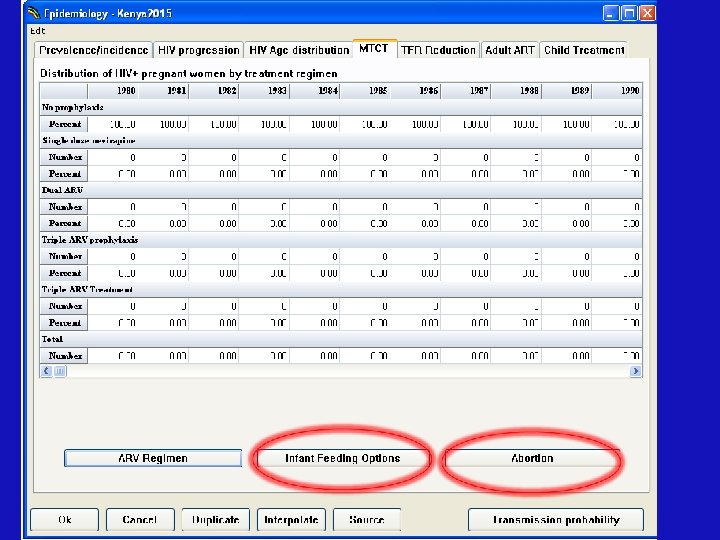Select the MTCT tab
The width and height of the screenshot is (720, 540).
[x=374, y=49]
